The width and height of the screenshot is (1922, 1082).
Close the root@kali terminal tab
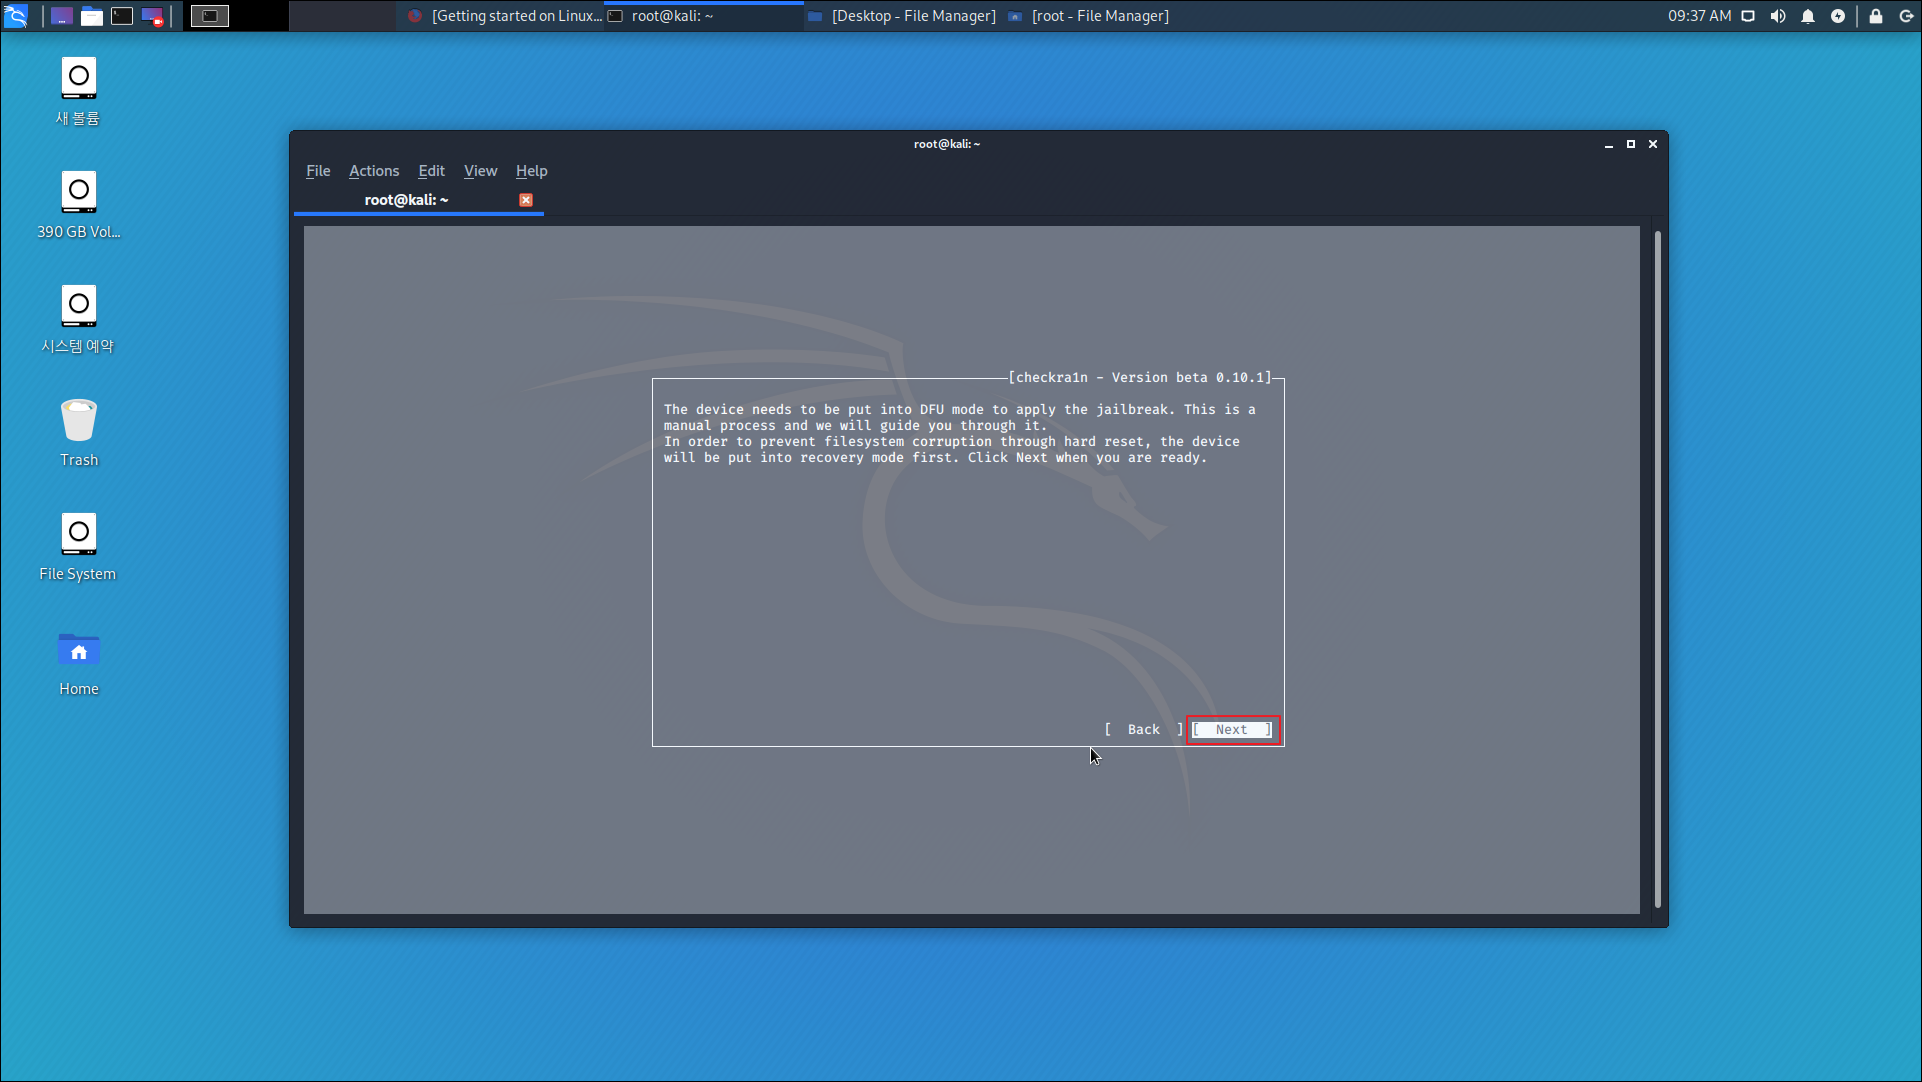click(x=526, y=200)
